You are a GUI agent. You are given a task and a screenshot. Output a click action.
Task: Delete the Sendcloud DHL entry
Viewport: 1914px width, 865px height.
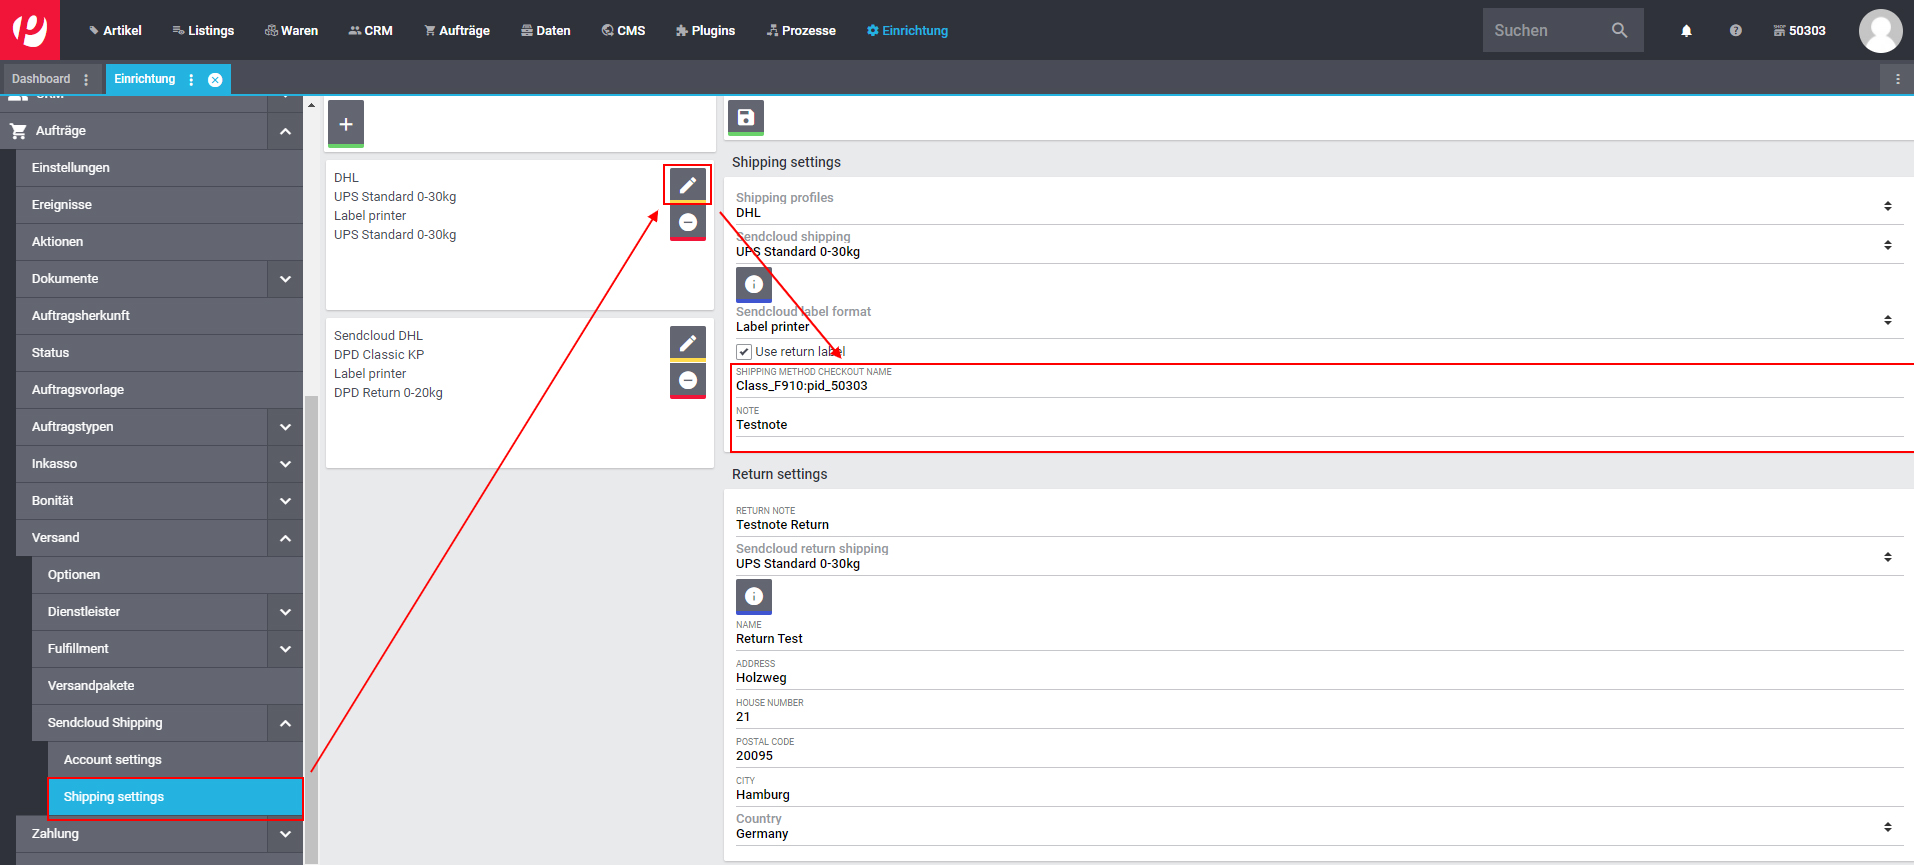[688, 381]
